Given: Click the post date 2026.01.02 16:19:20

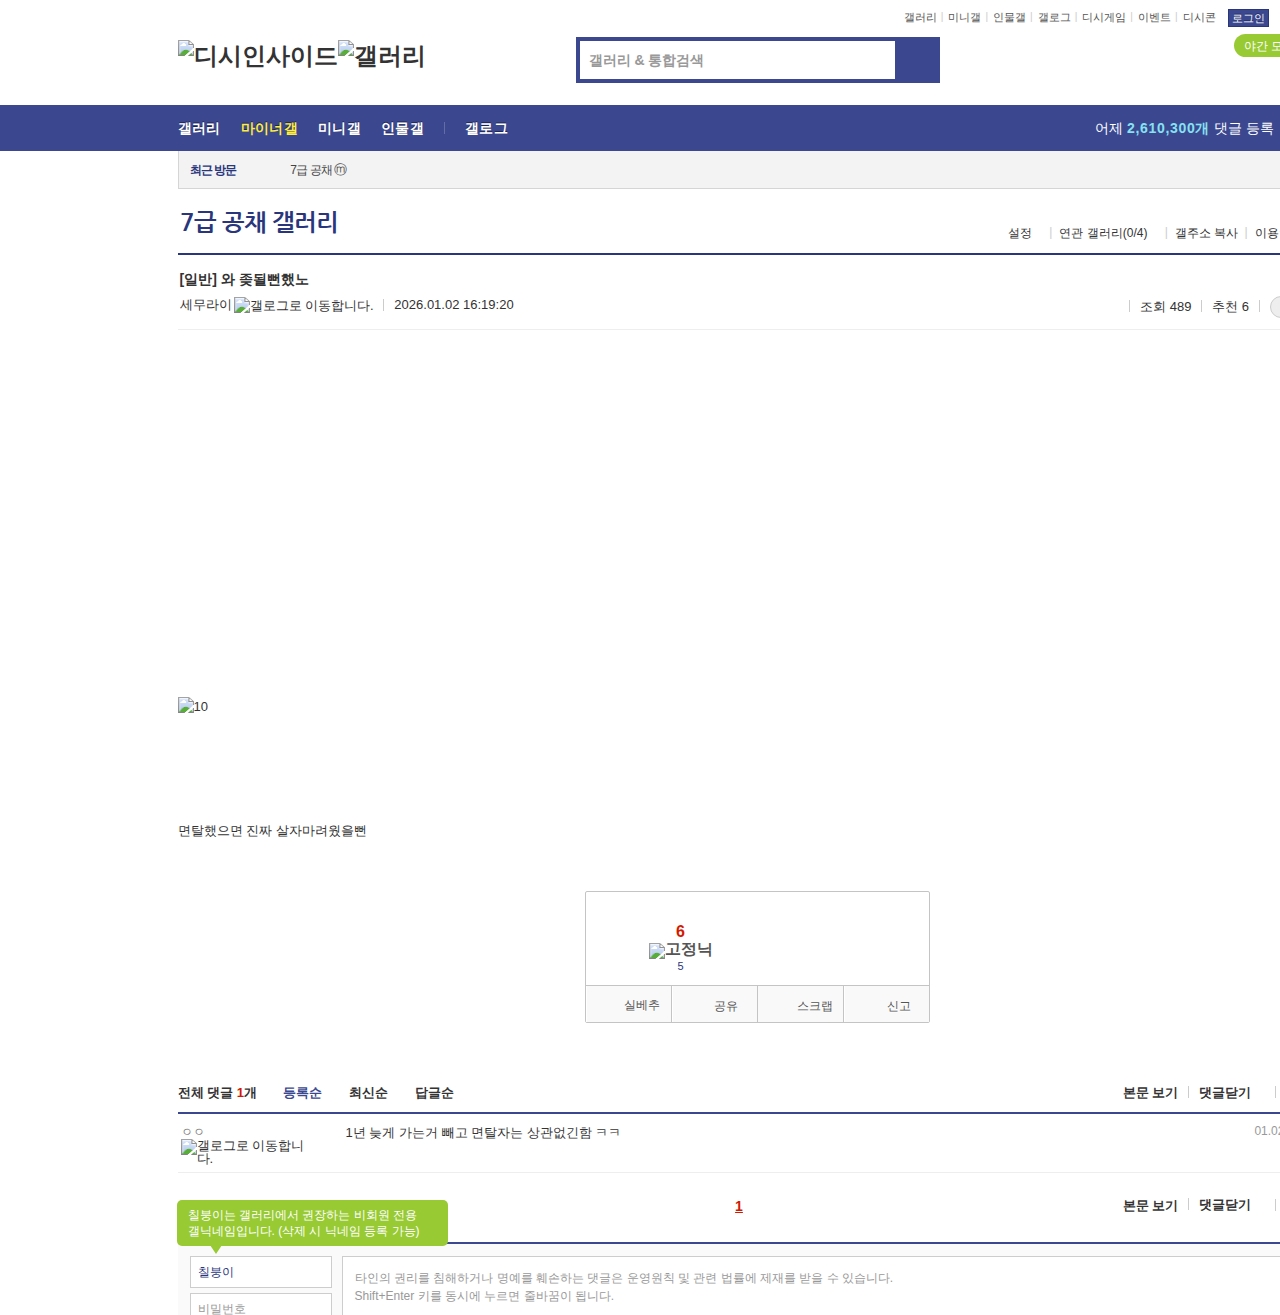Looking at the screenshot, I should 454,305.
